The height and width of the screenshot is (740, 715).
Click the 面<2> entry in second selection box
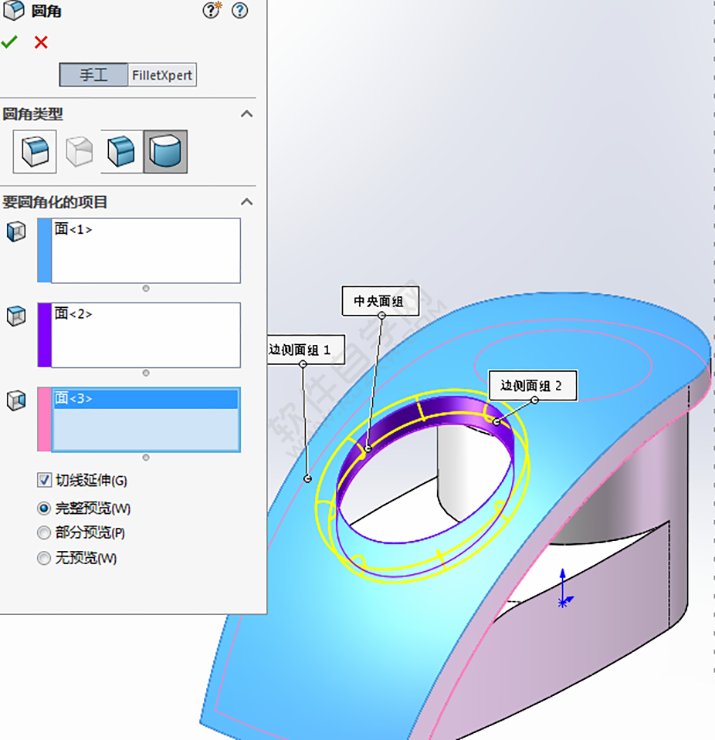73,313
